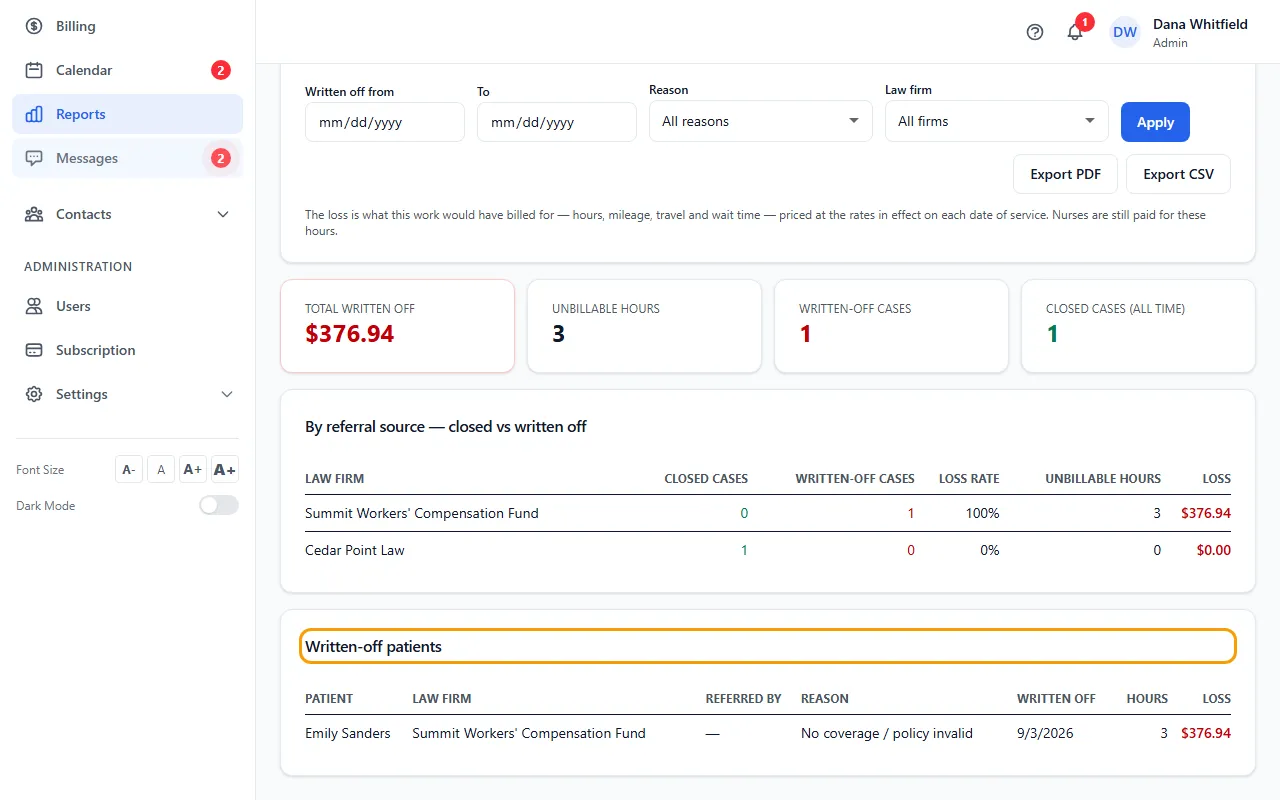The width and height of the screenshot is (1280, 800).
Task: Click the Total Written Off $376.94 card
Action: [398, 326]
